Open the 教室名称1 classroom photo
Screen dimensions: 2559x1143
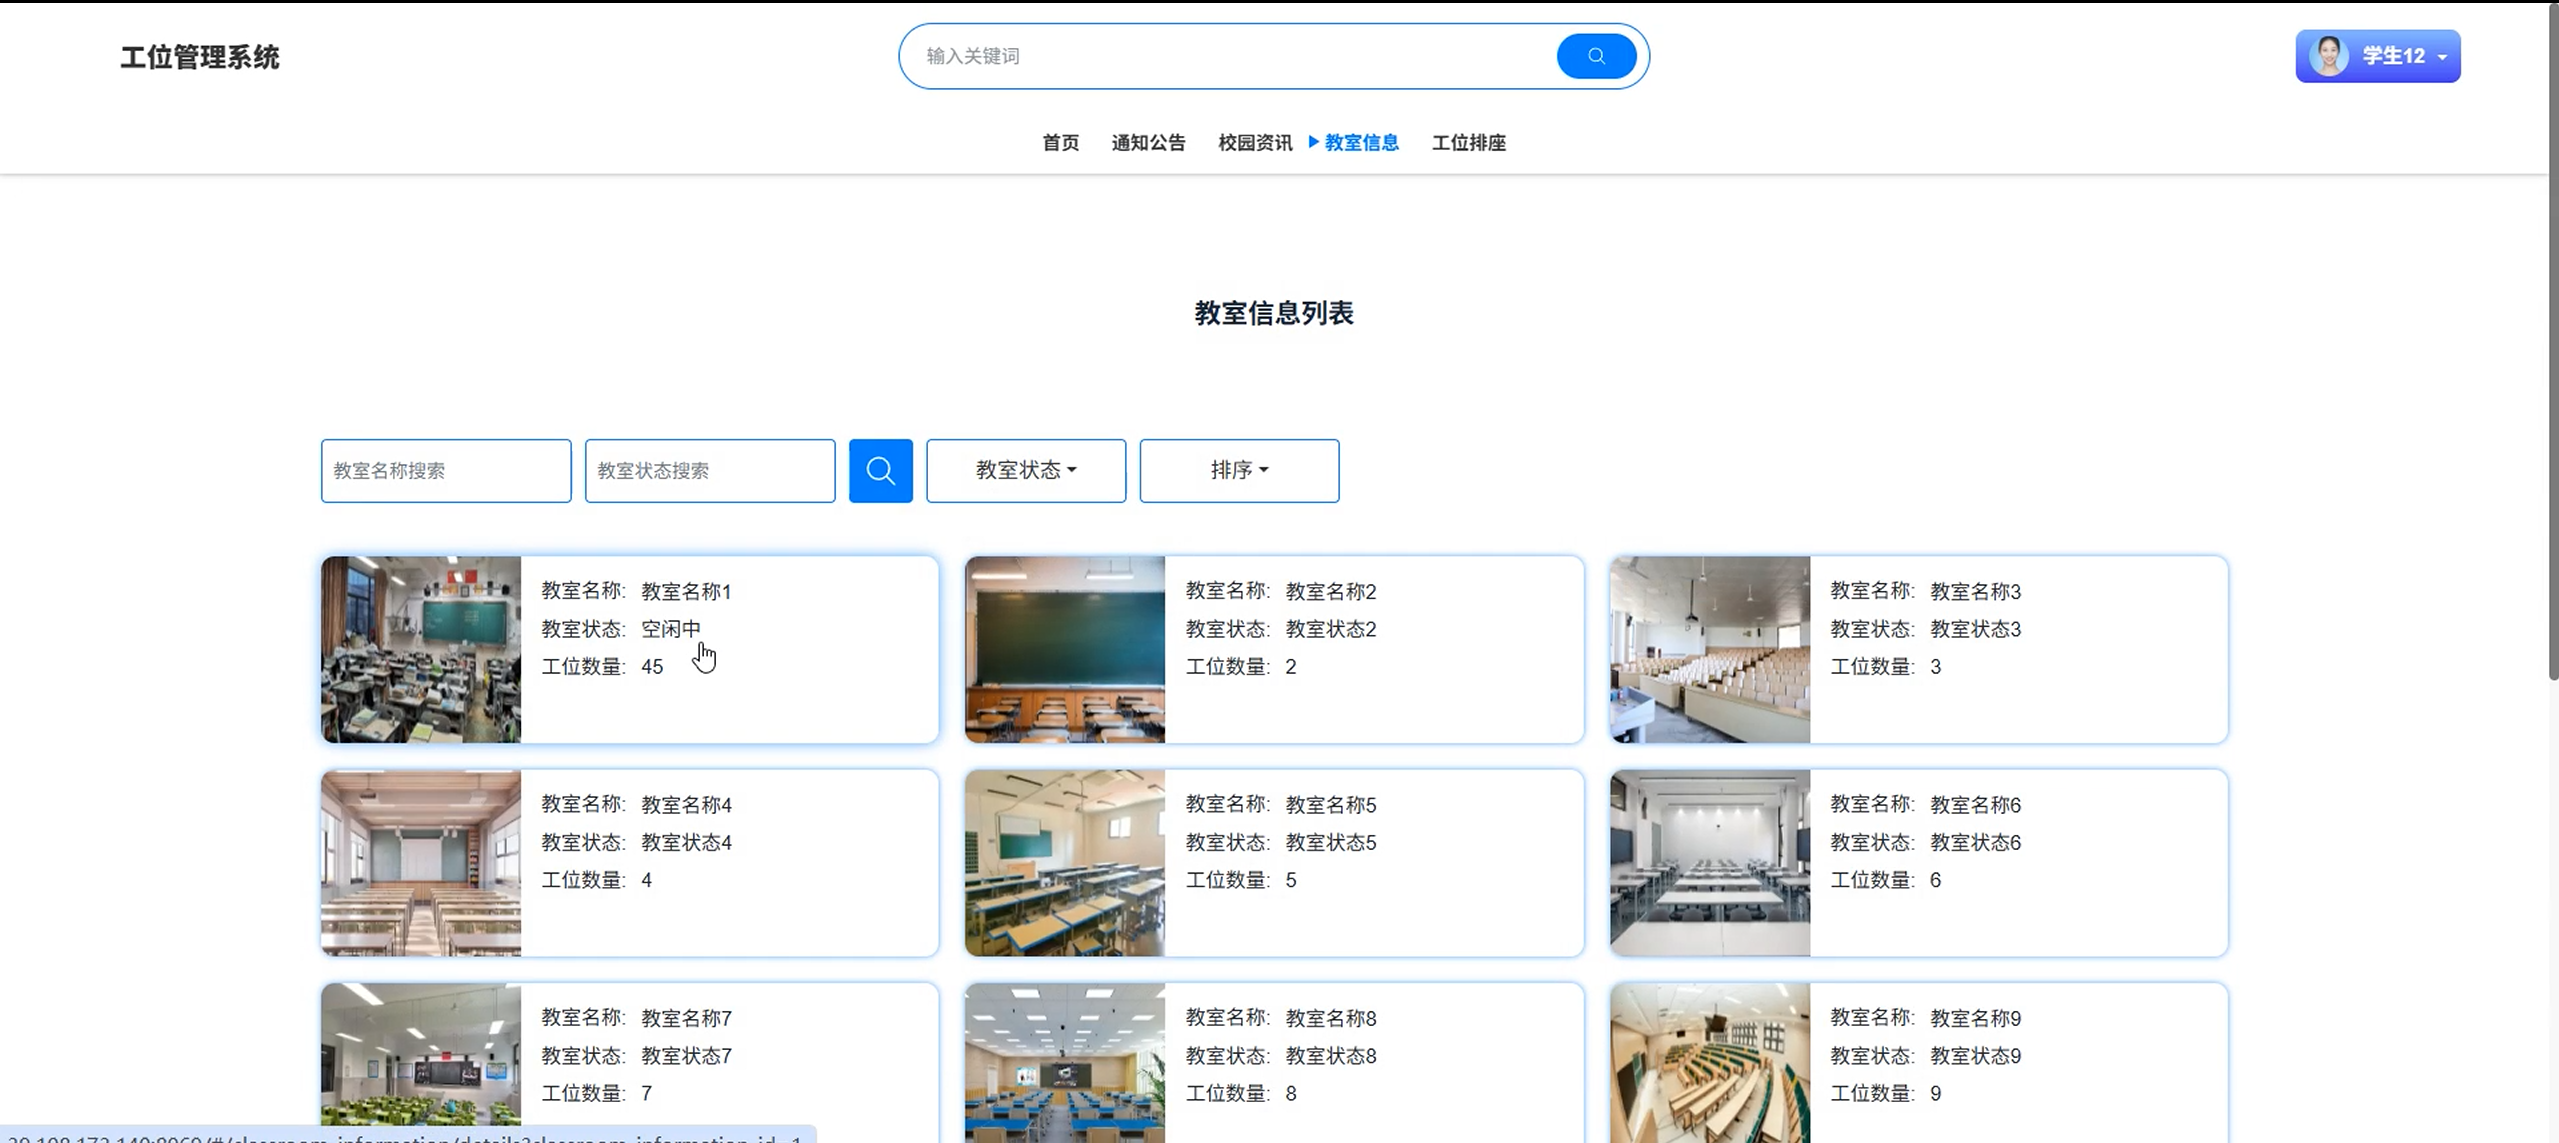tap(421, 649)
